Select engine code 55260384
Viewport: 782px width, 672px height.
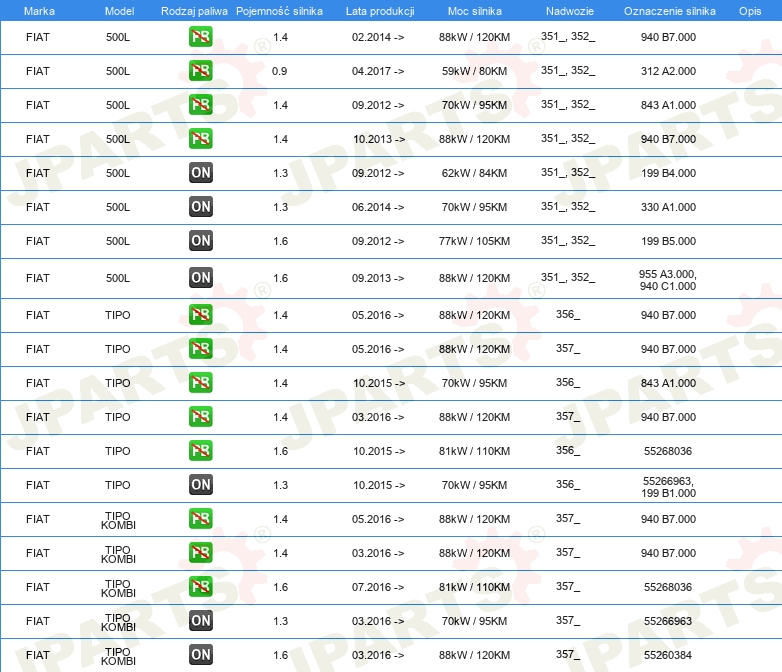668,655
